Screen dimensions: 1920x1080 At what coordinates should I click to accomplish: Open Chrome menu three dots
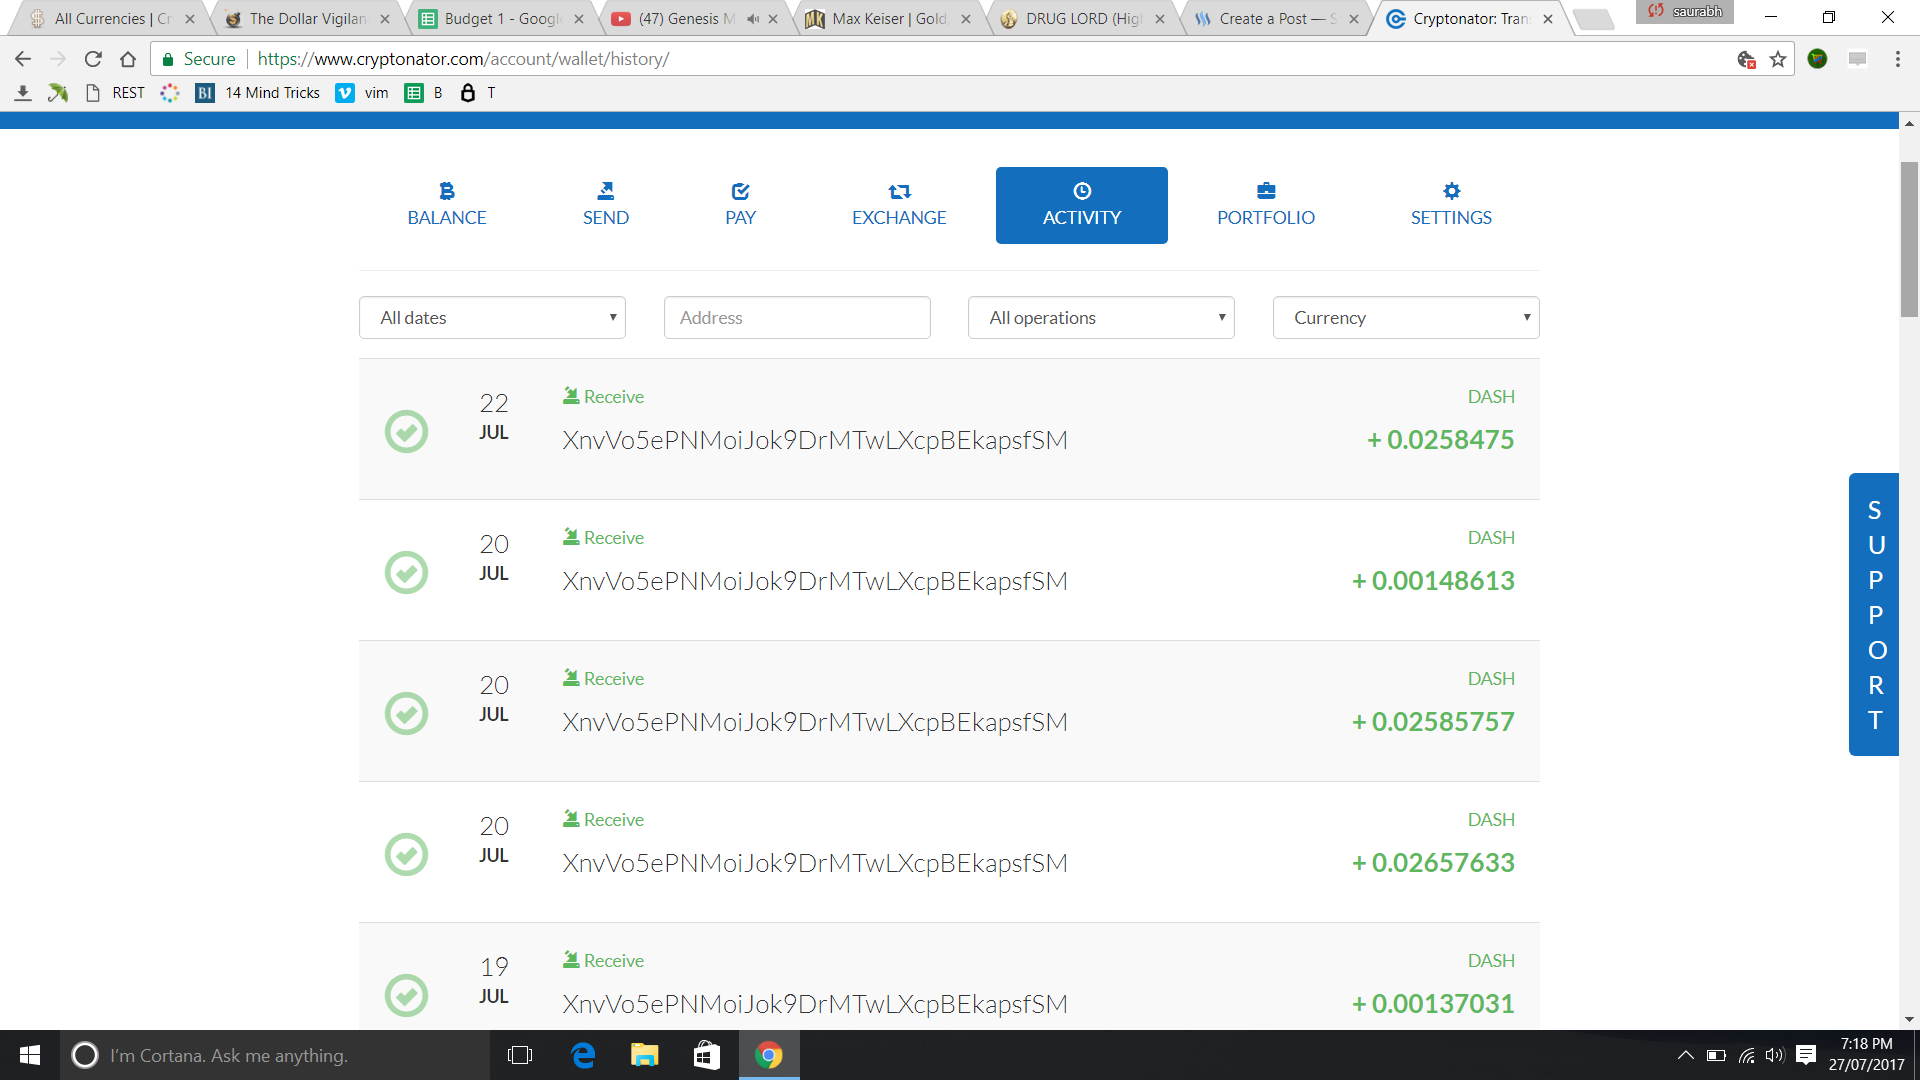click(x=1897, y=59)
